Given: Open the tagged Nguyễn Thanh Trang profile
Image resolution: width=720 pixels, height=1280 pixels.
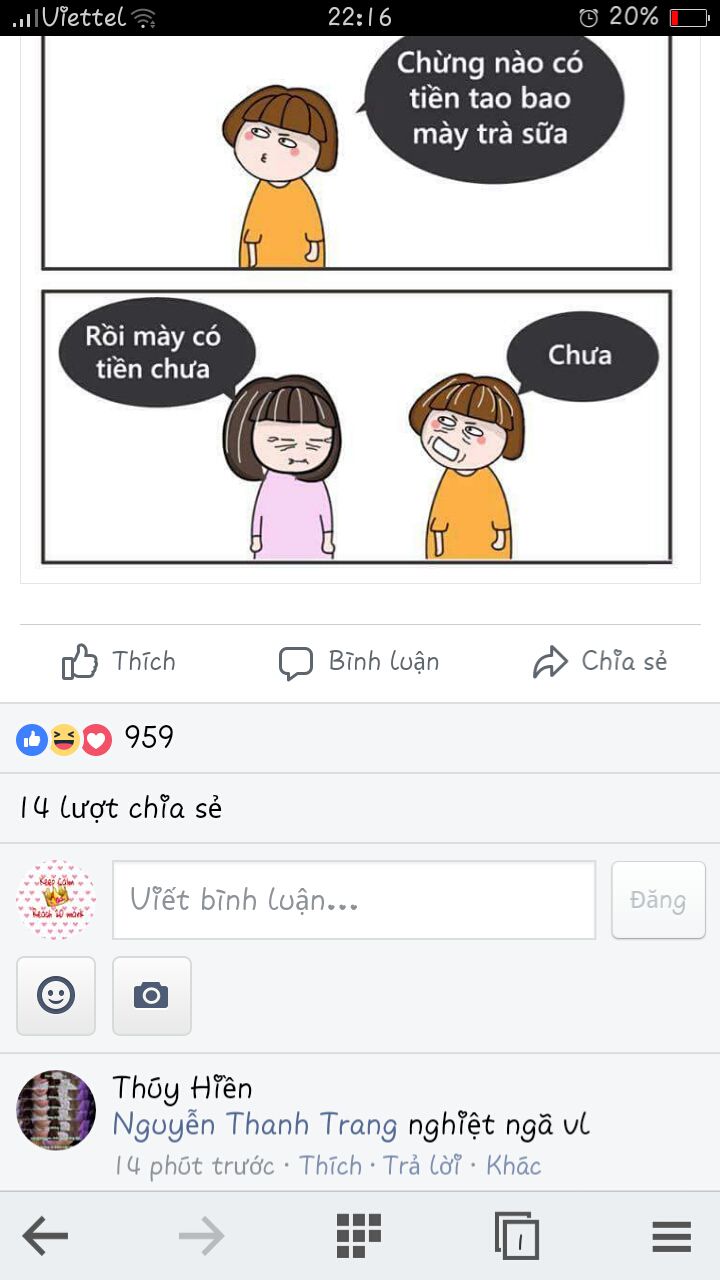Looking at the screenshot, I should 255,1126.
